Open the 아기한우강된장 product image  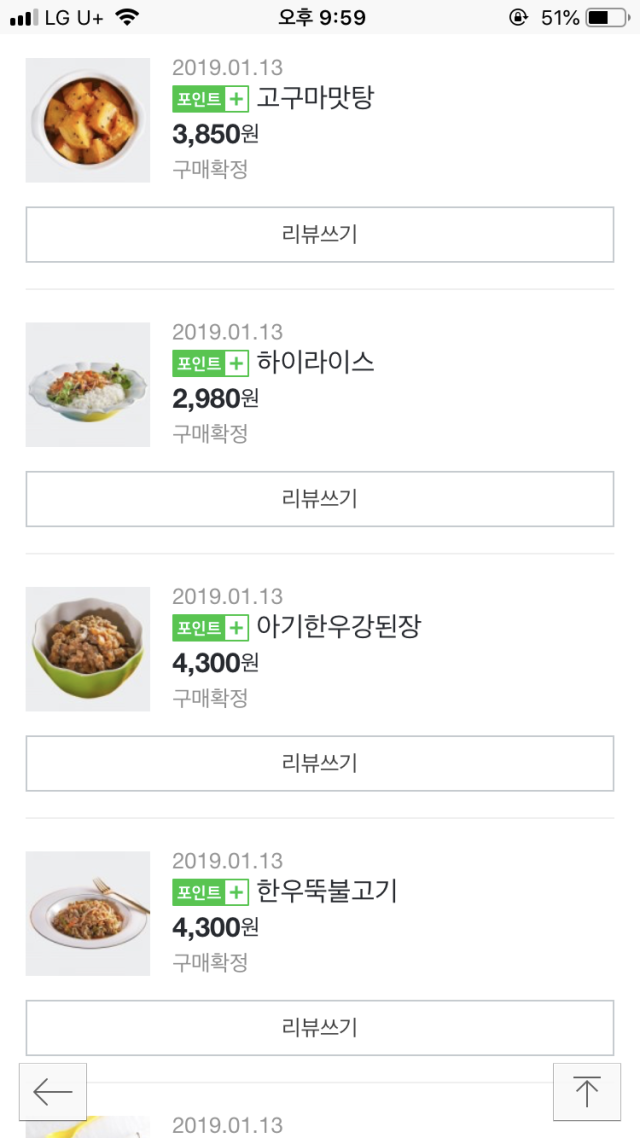(88, 649)
